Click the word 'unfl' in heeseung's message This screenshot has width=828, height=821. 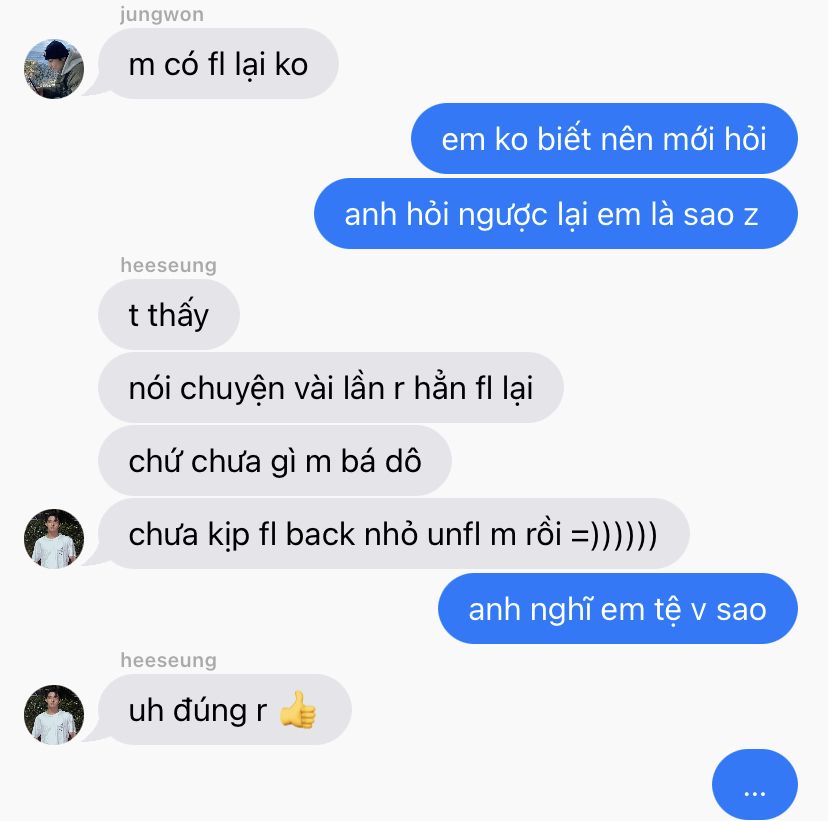click(455, 534)
